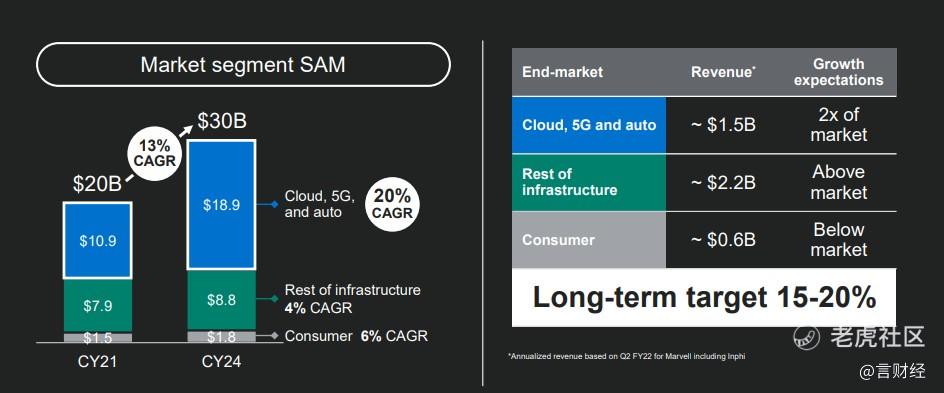Click the Consumer table row header
This screenshot has width=944, height=393.
[589, 240]
